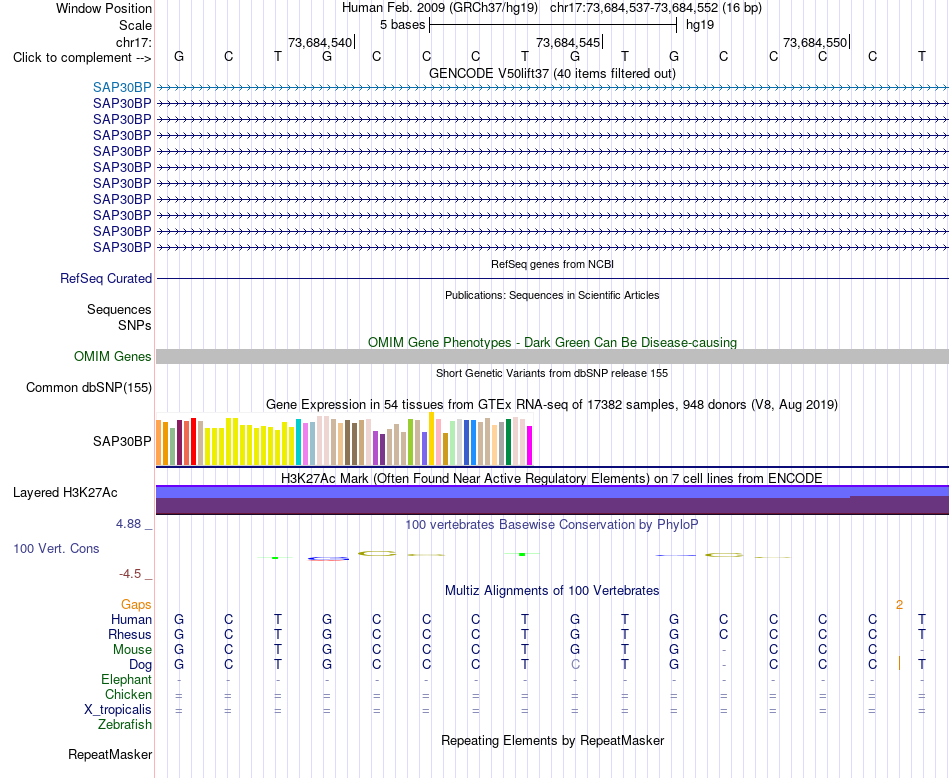The width and height of the screenshot is (950, 778).
Task: Click the dark green GTEx expression bar
Action: pyautogui.click(x=508, y=442)
